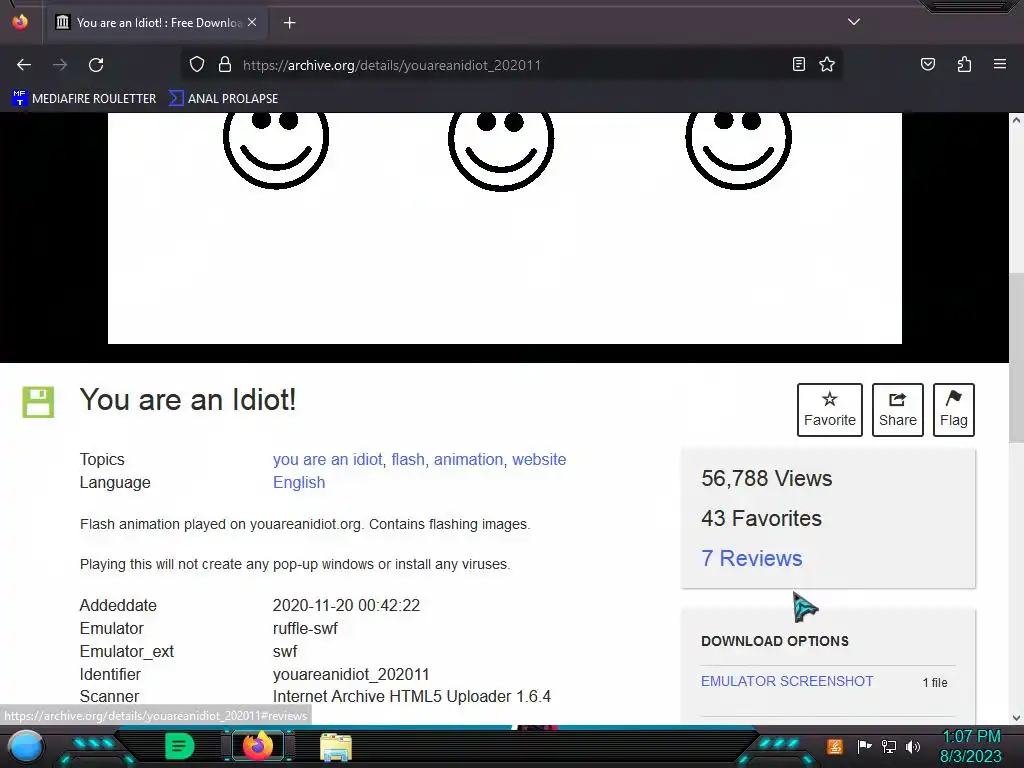Open the ANAL PROLAPSE bookmark
The height and width of the screenshot is (768, 1024).
click(x=223, y=99)
